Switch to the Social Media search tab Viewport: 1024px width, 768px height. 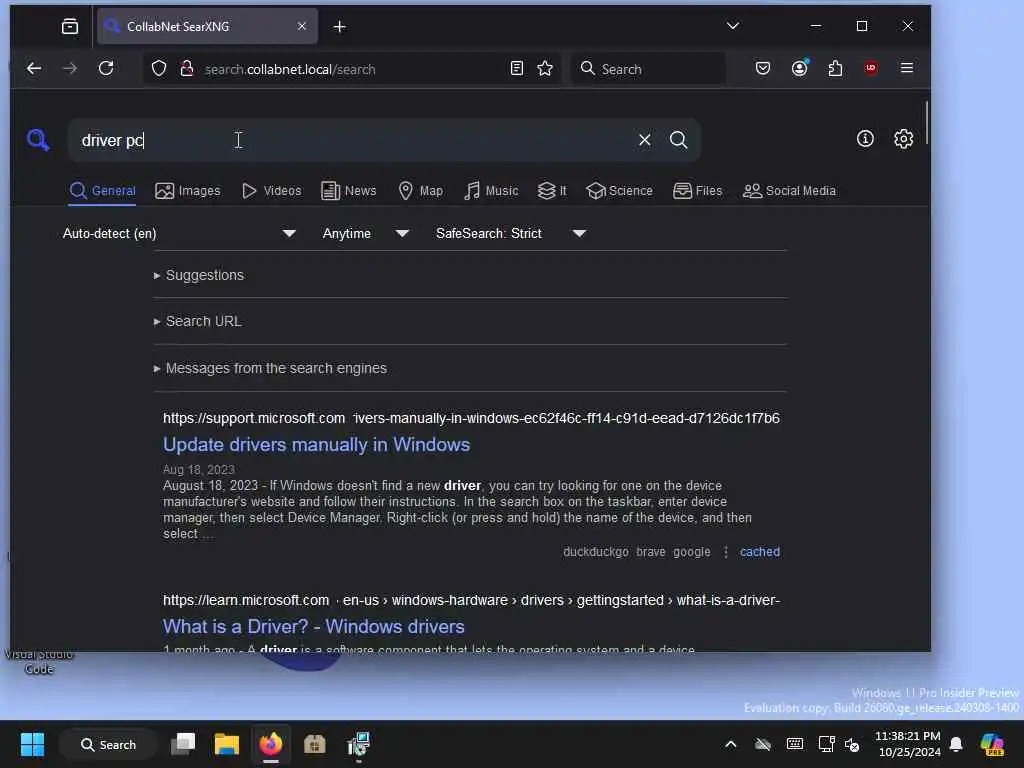coord(790,191)
